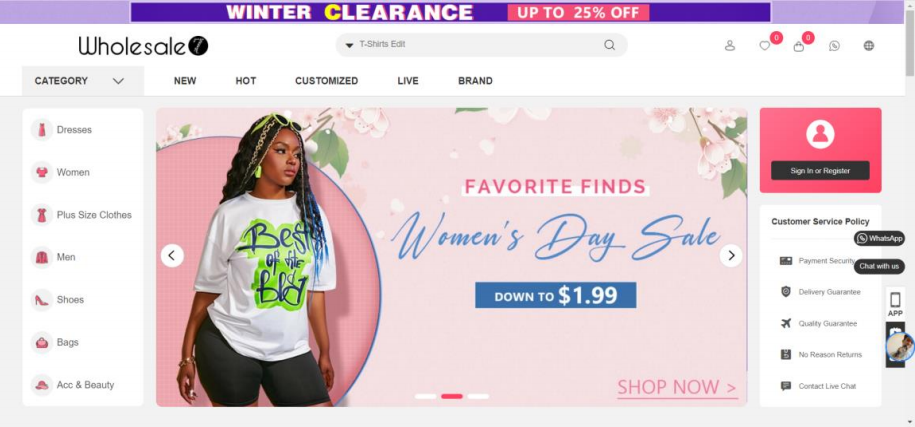The width and height of the screenshot is (915, 427).
Task: Open the search suggestions dropdown arrow
Action: [350, 45]
